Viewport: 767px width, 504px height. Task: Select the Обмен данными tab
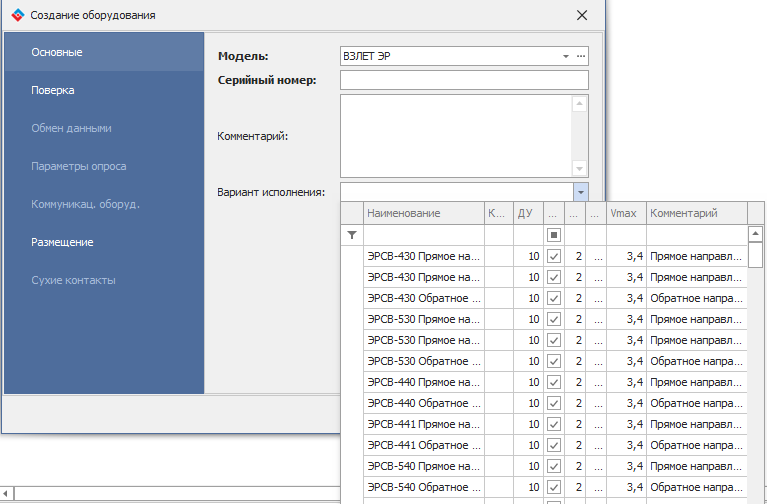(104, 129)
